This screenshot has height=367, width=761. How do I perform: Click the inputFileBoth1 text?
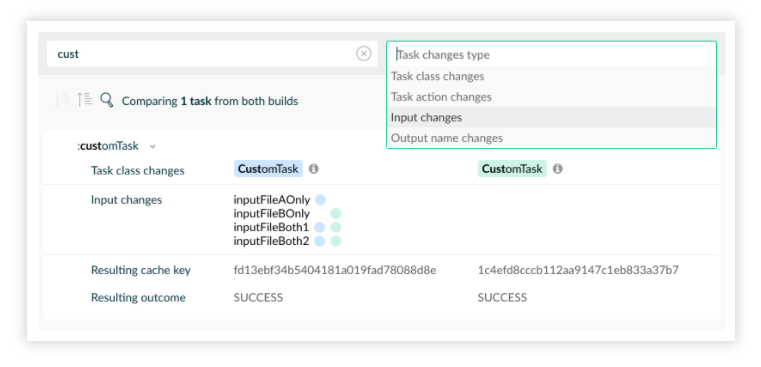pos(271,227)
